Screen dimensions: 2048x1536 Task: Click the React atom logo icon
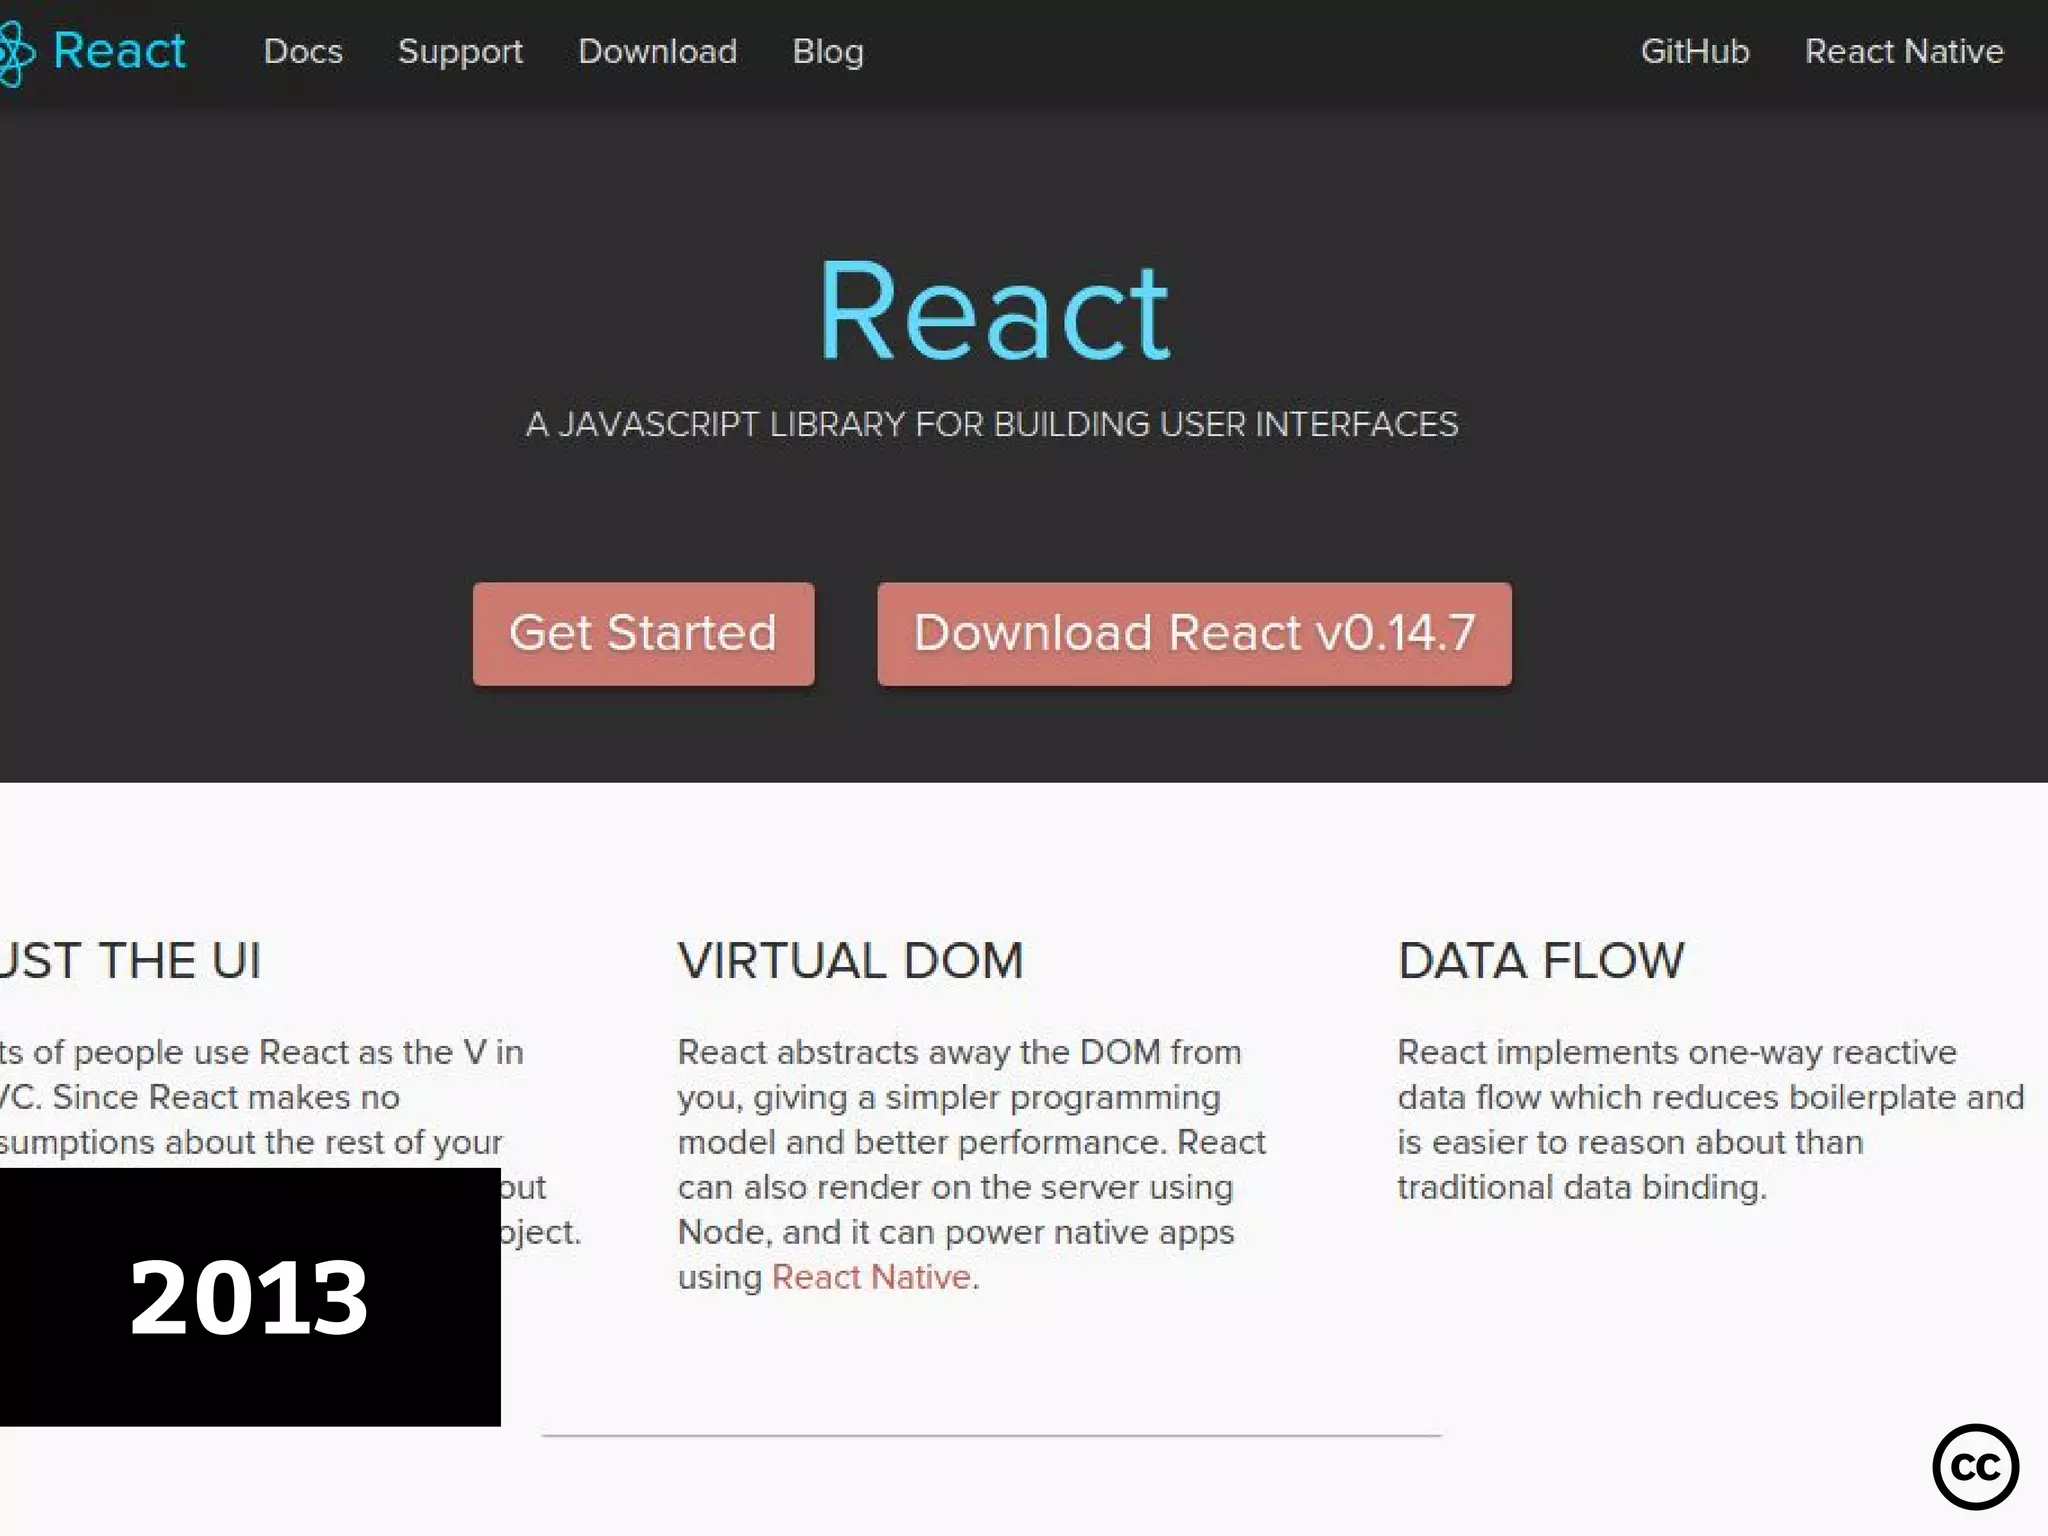(x=16, y=52)
